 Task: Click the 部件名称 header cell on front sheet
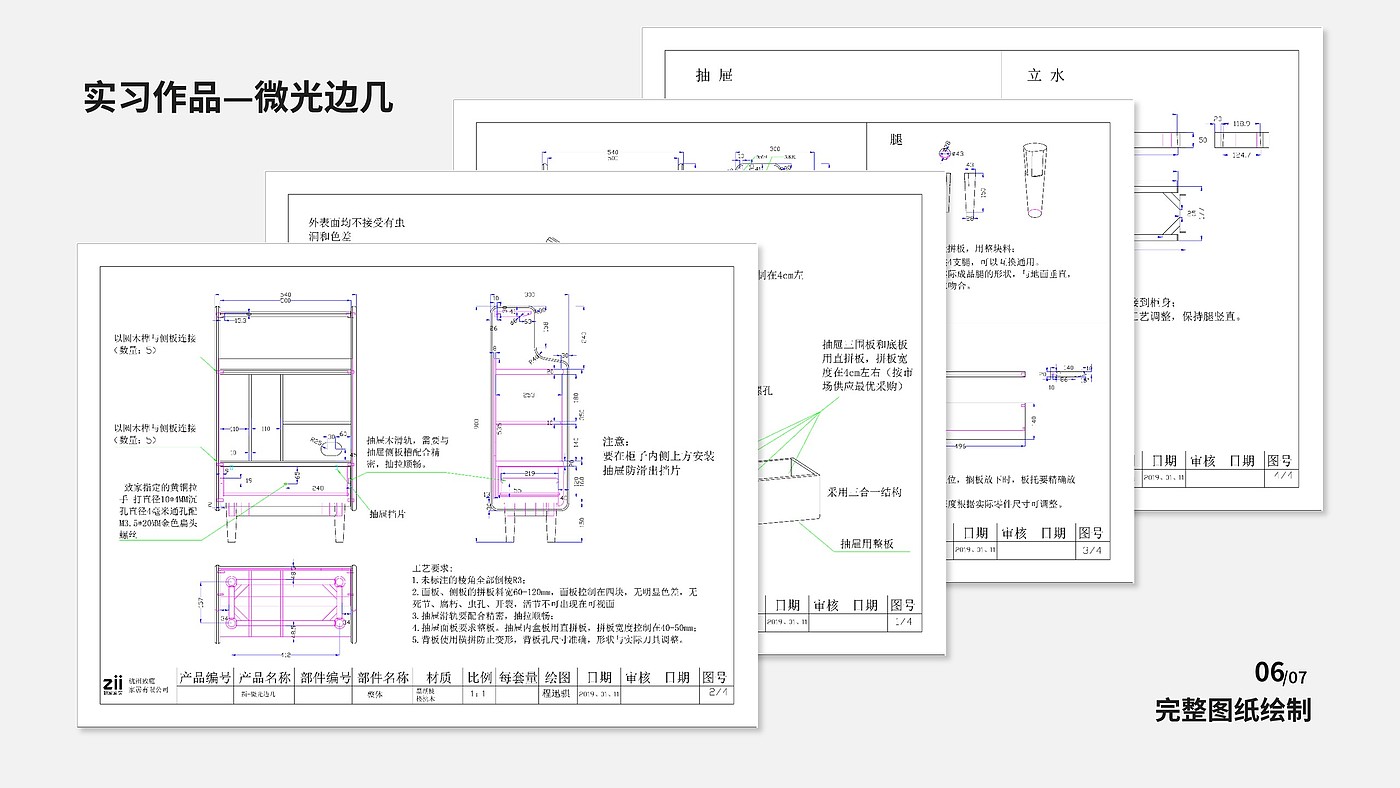[383, 677]
